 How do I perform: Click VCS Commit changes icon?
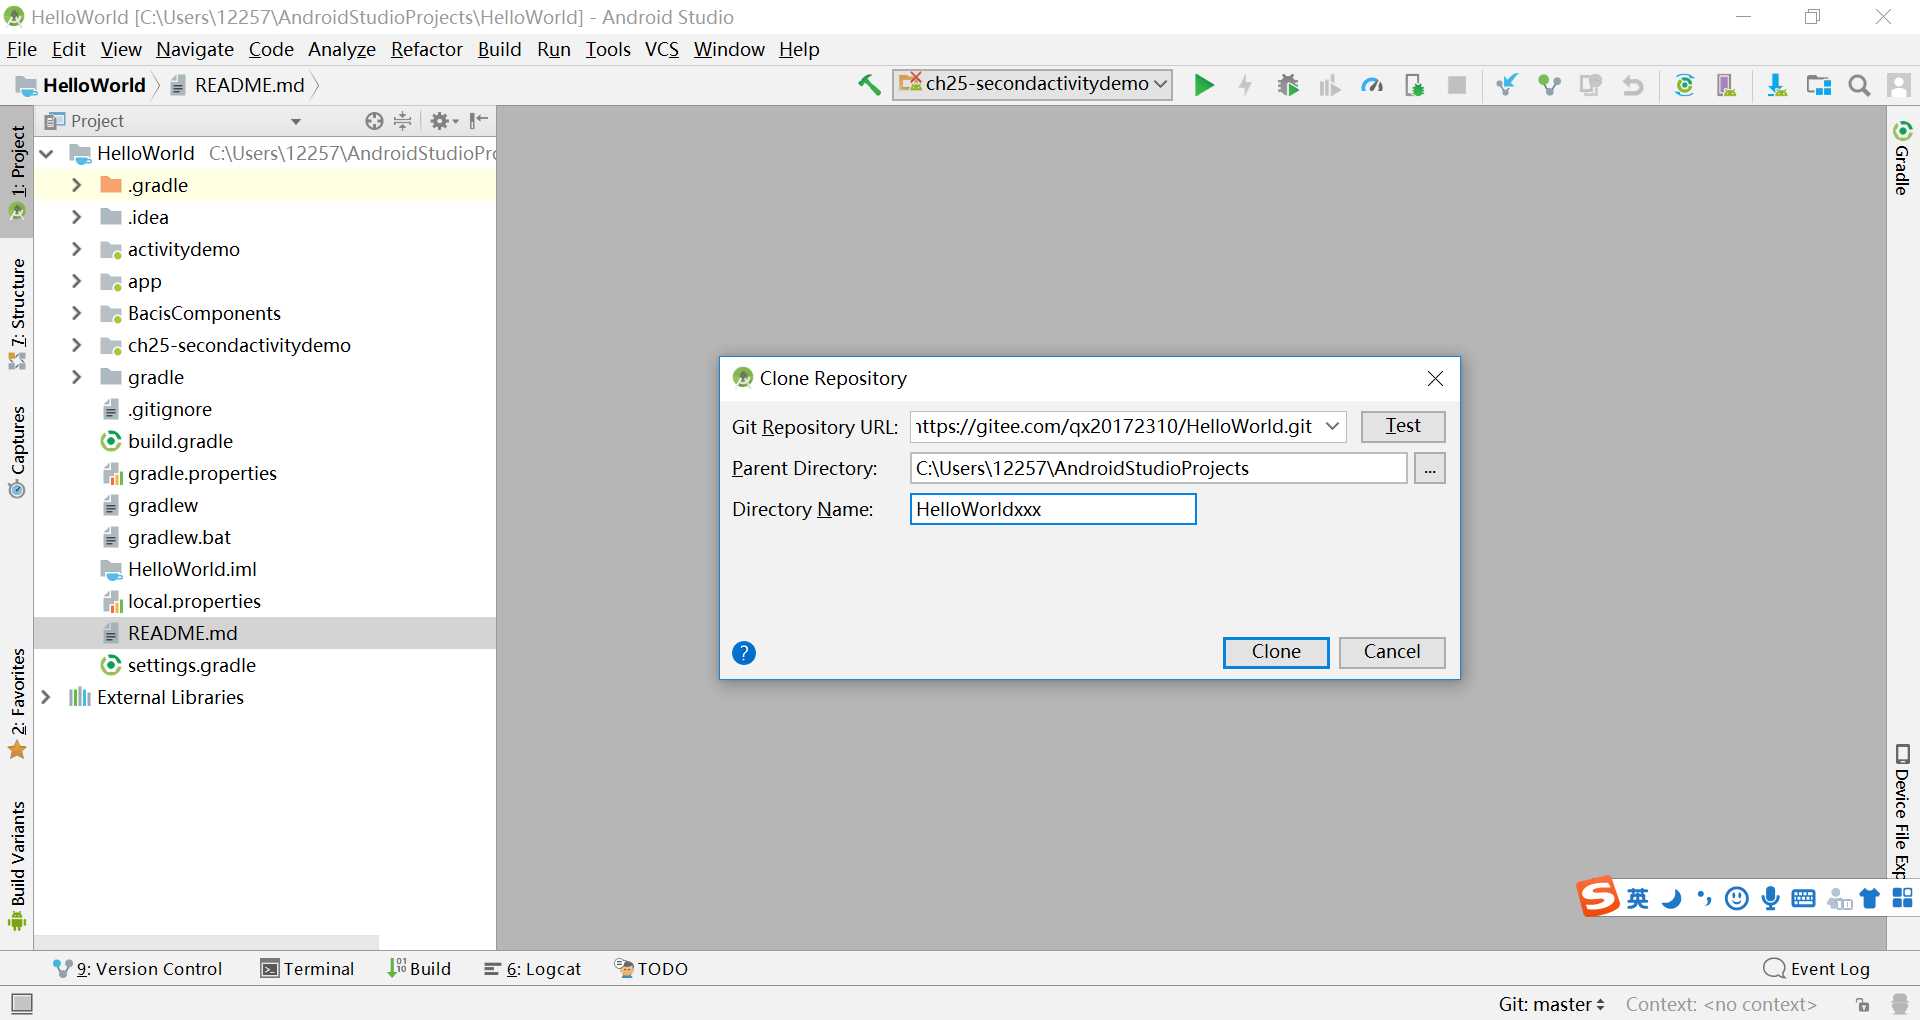[x=1549, y=85]
